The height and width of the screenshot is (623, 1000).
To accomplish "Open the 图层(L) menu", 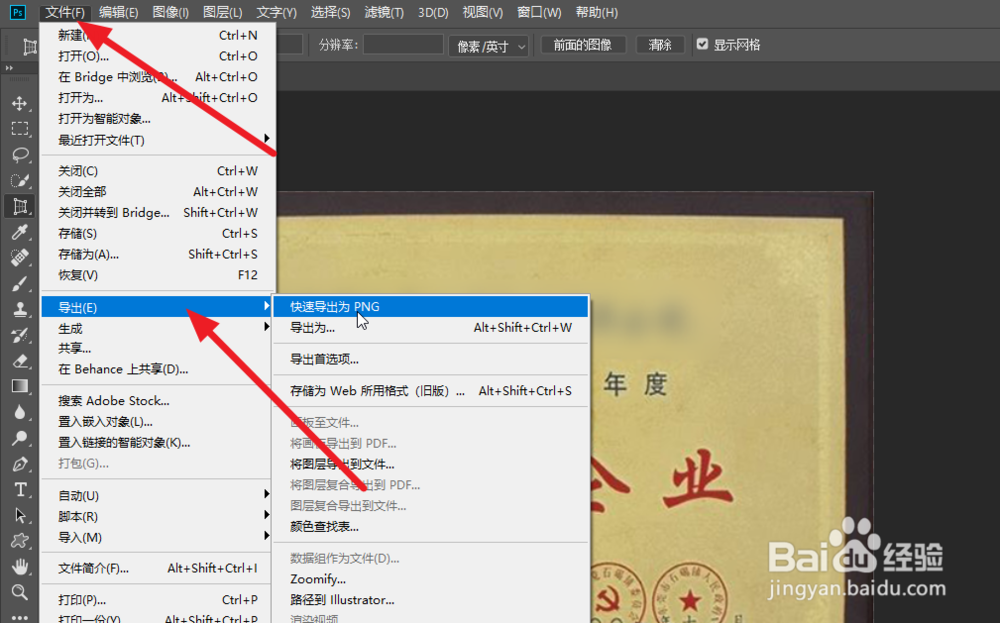I will point(223,12).
